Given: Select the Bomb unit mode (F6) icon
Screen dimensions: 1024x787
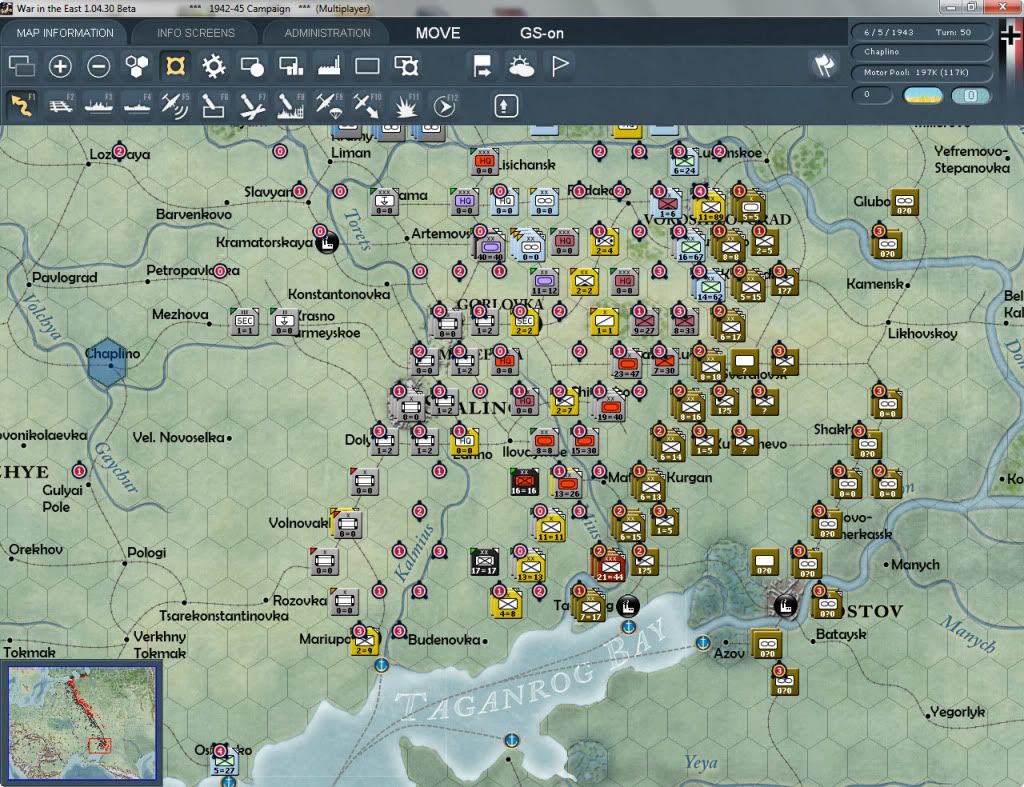Looking at the screenshot, I should pos(214,105).
